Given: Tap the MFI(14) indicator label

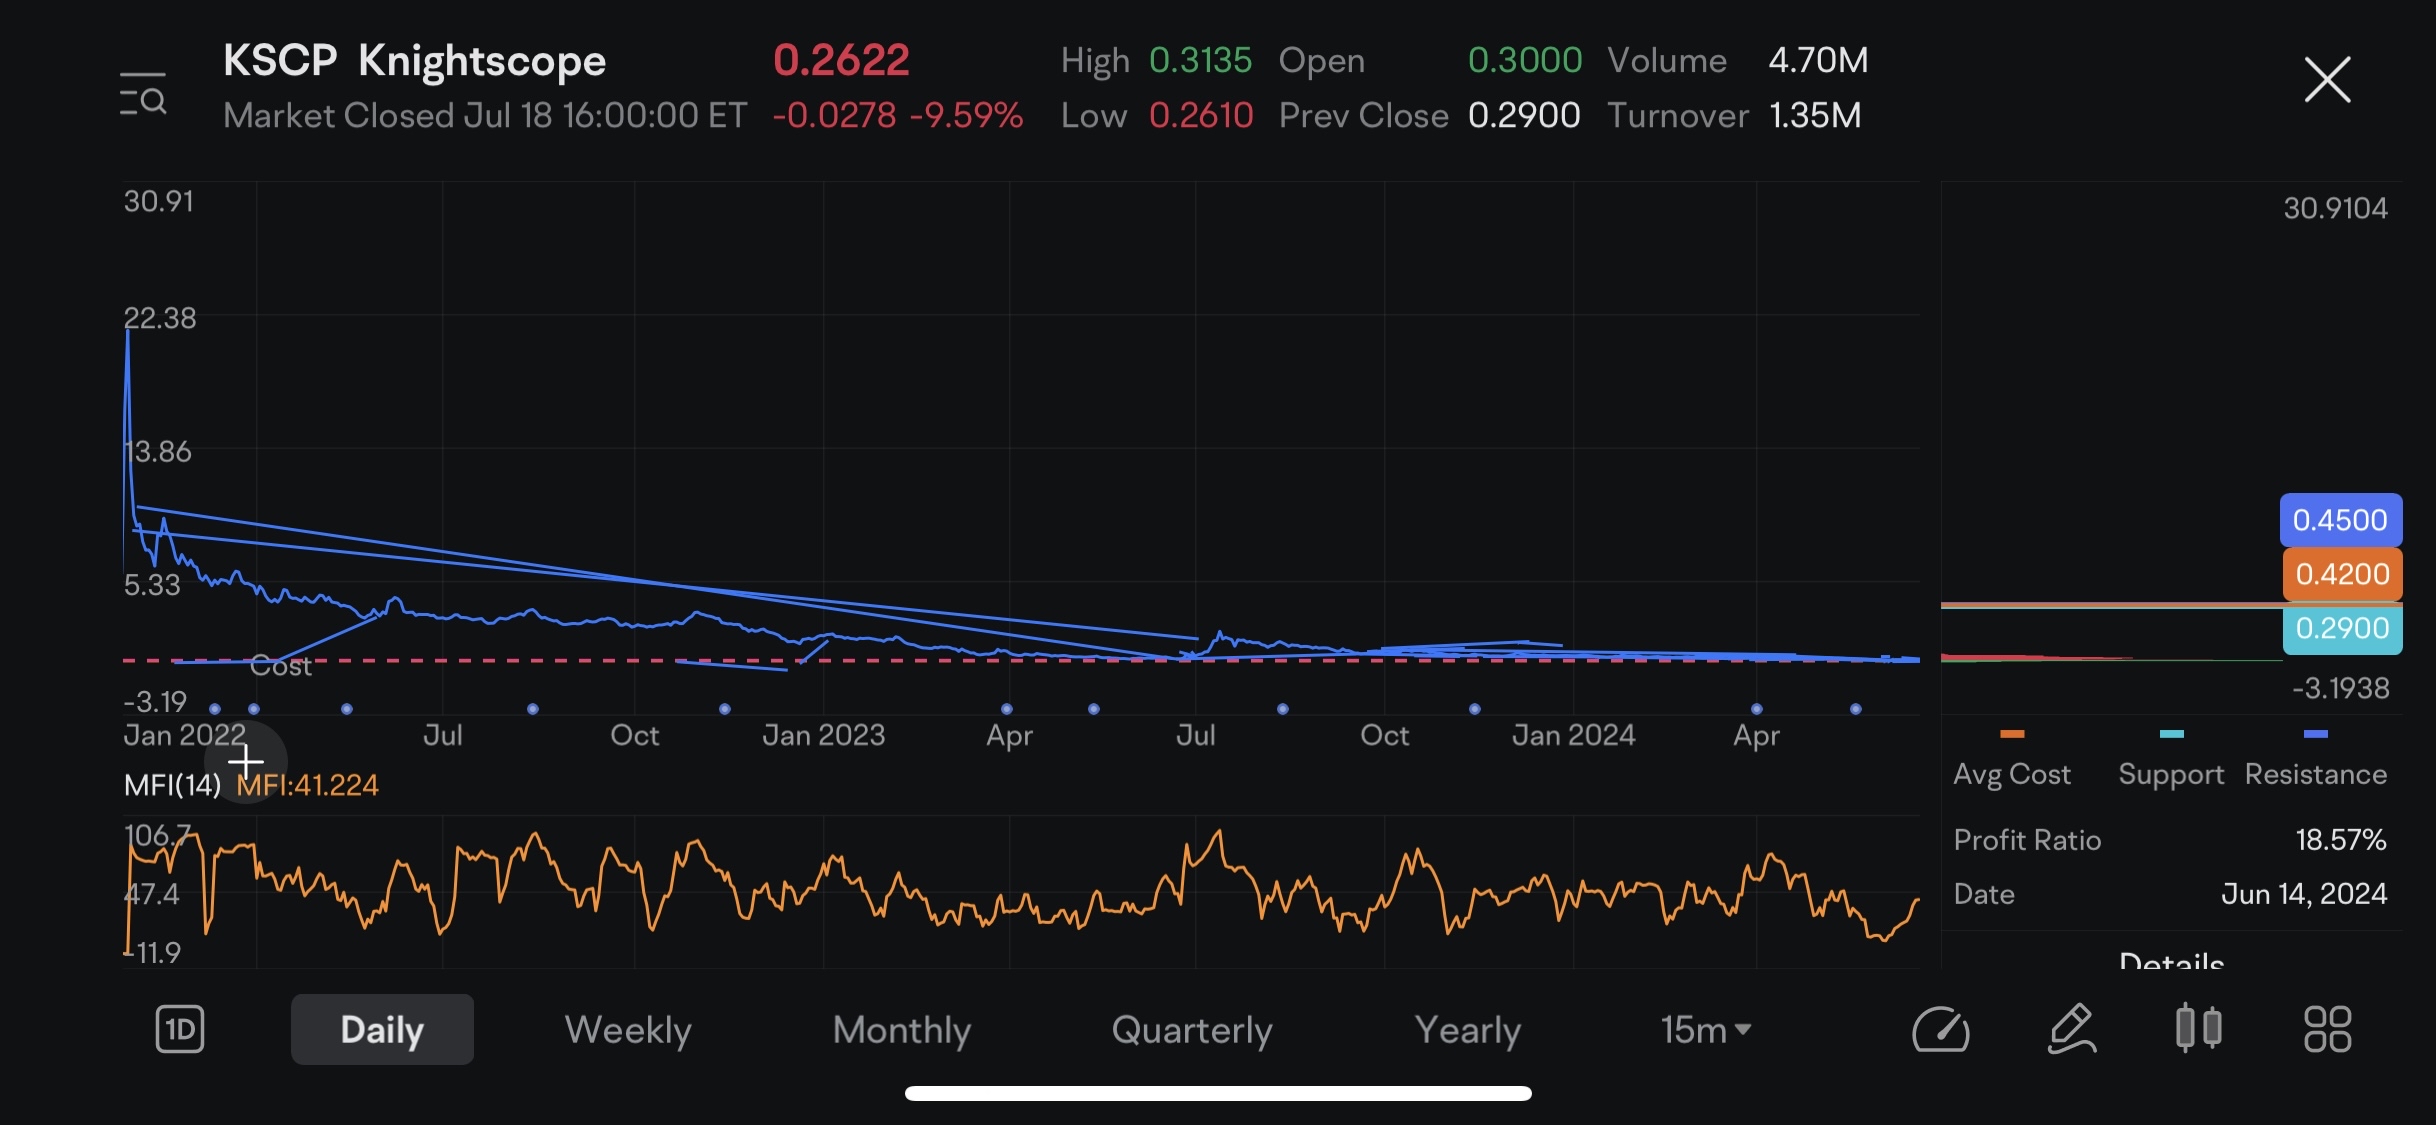Looking at the screenshot, I should 172,785.
